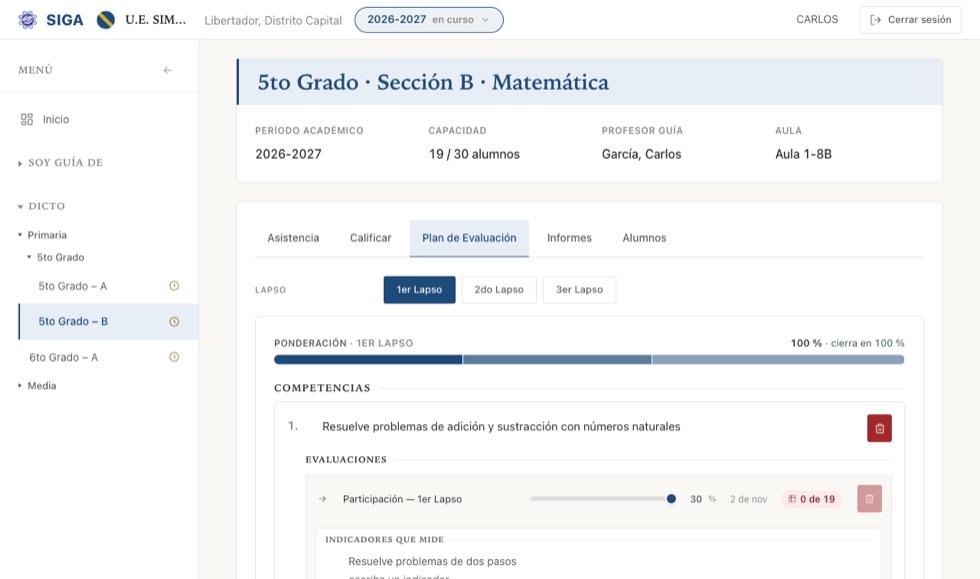Delete competencia 1 with red trash button

(x=879, y=428)
